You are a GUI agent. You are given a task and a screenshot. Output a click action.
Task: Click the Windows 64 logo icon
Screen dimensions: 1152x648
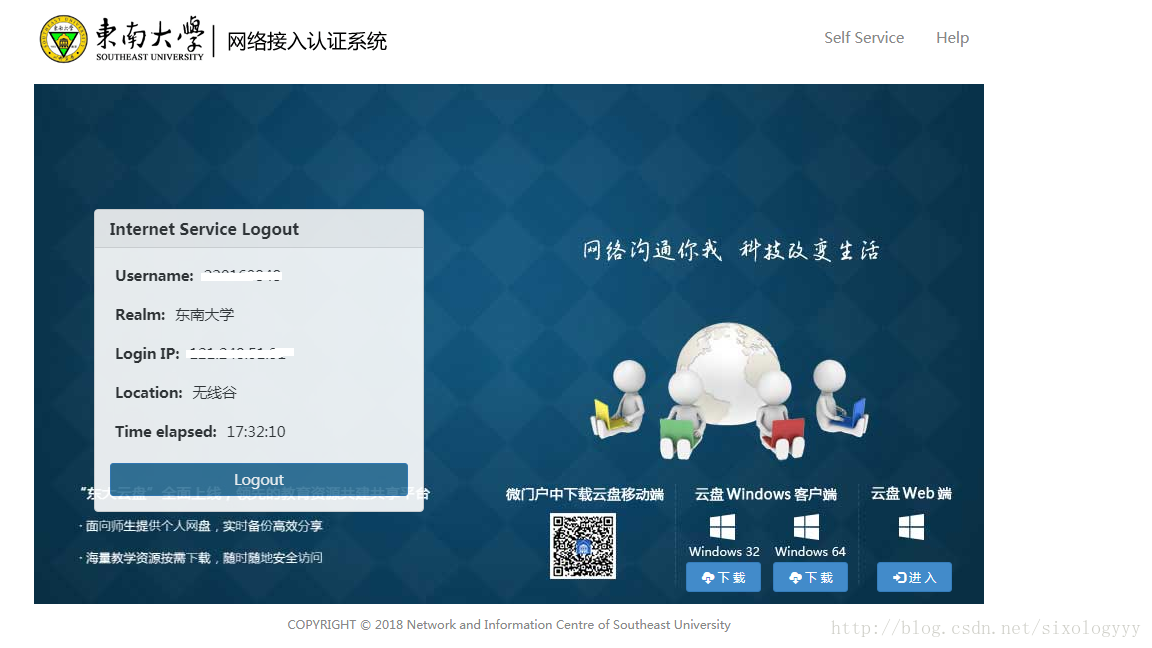(806, 527)
